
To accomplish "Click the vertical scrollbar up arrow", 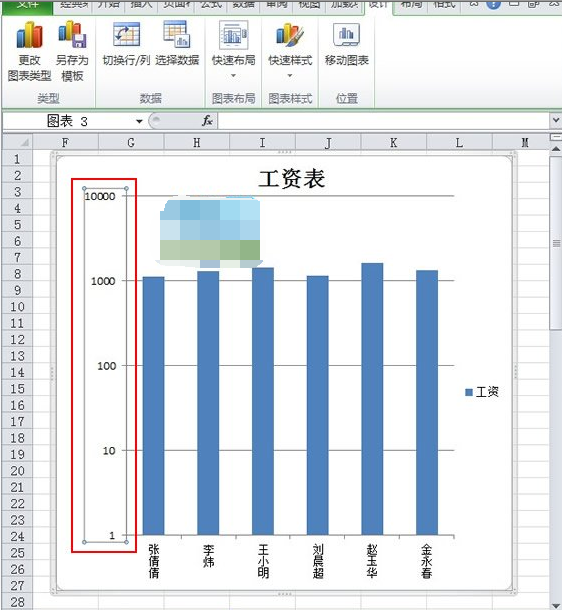I will point(556,149).
